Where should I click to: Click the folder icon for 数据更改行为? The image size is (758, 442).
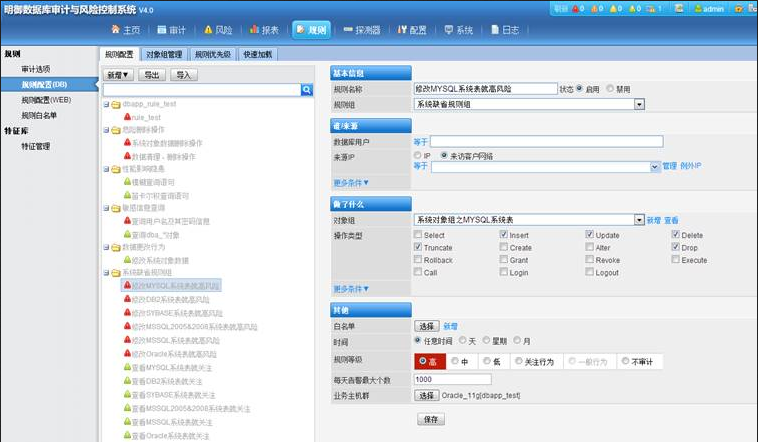pyautogui.click(x=116, y=248)
